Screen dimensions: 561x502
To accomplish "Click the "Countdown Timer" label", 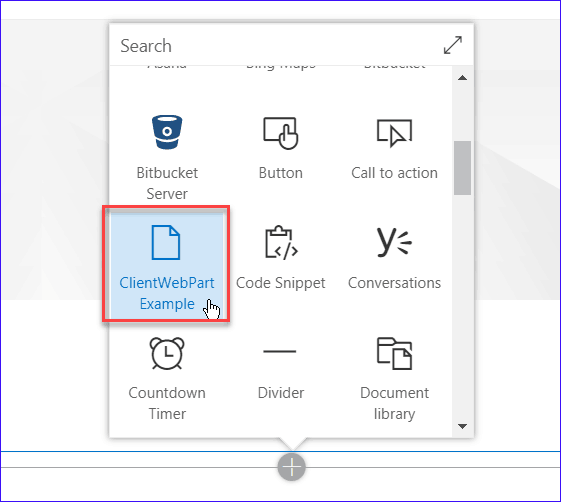I will point(167,403).
